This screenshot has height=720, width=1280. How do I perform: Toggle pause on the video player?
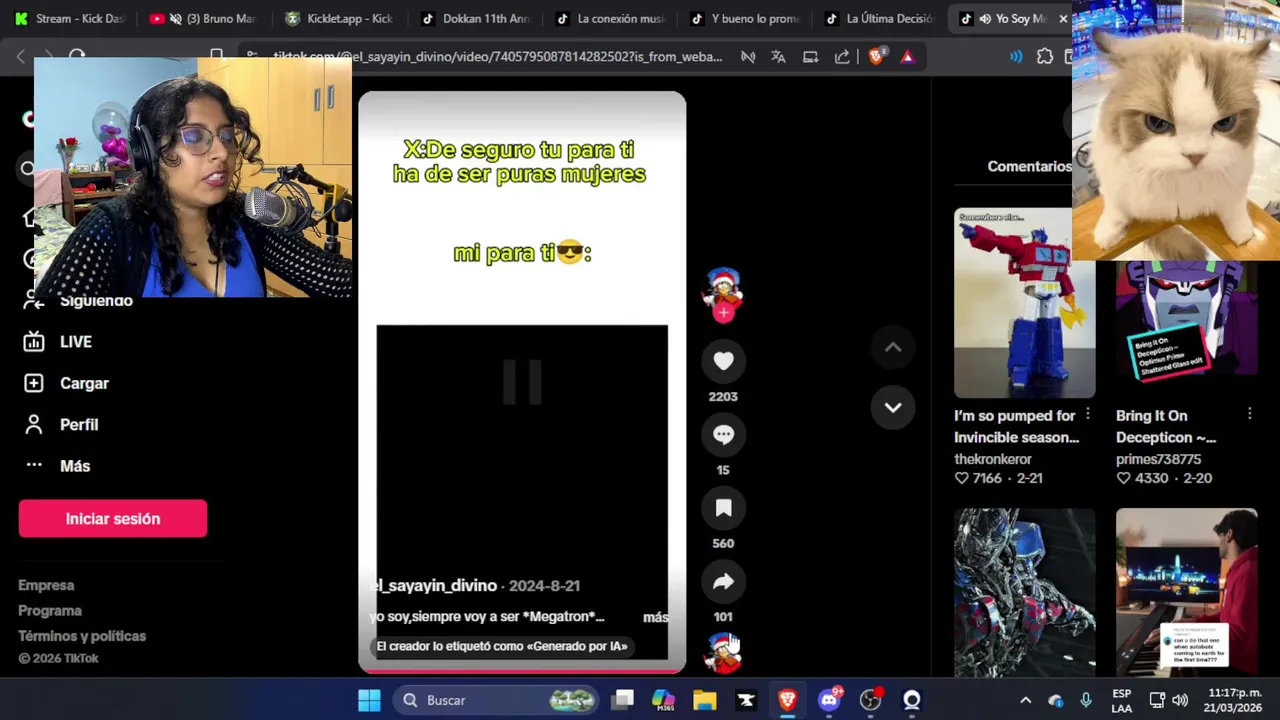(x=522, y=382)
